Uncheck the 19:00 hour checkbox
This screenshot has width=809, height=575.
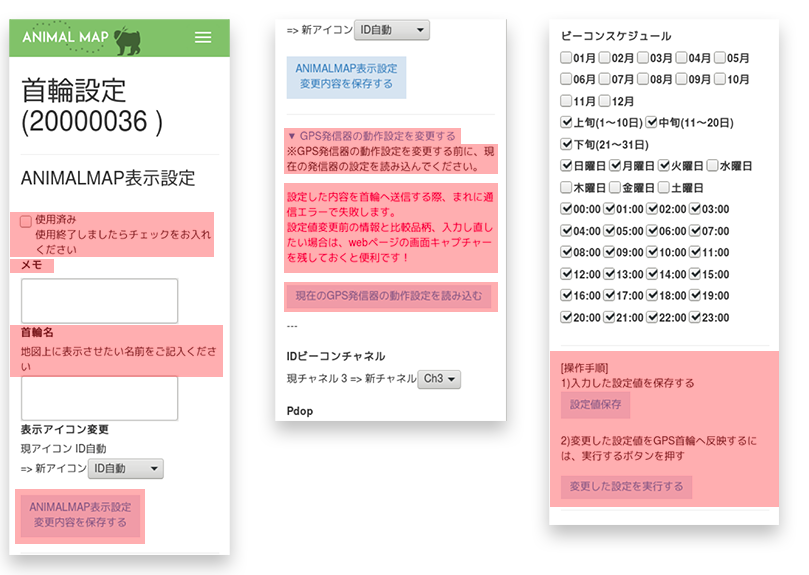click(695, 295)
